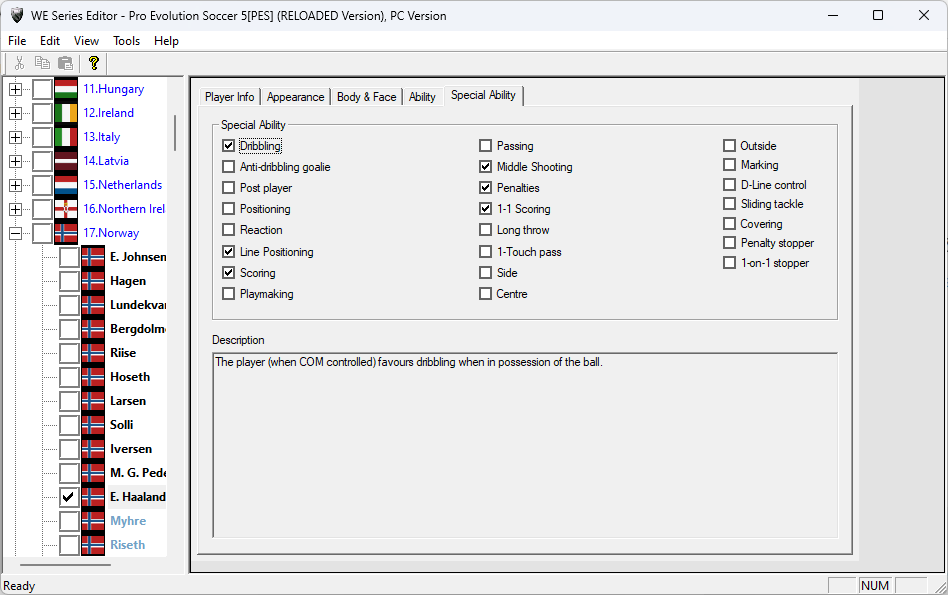
Task: Select player Lundekvam in the tree
Action: [x=138, y=305]
